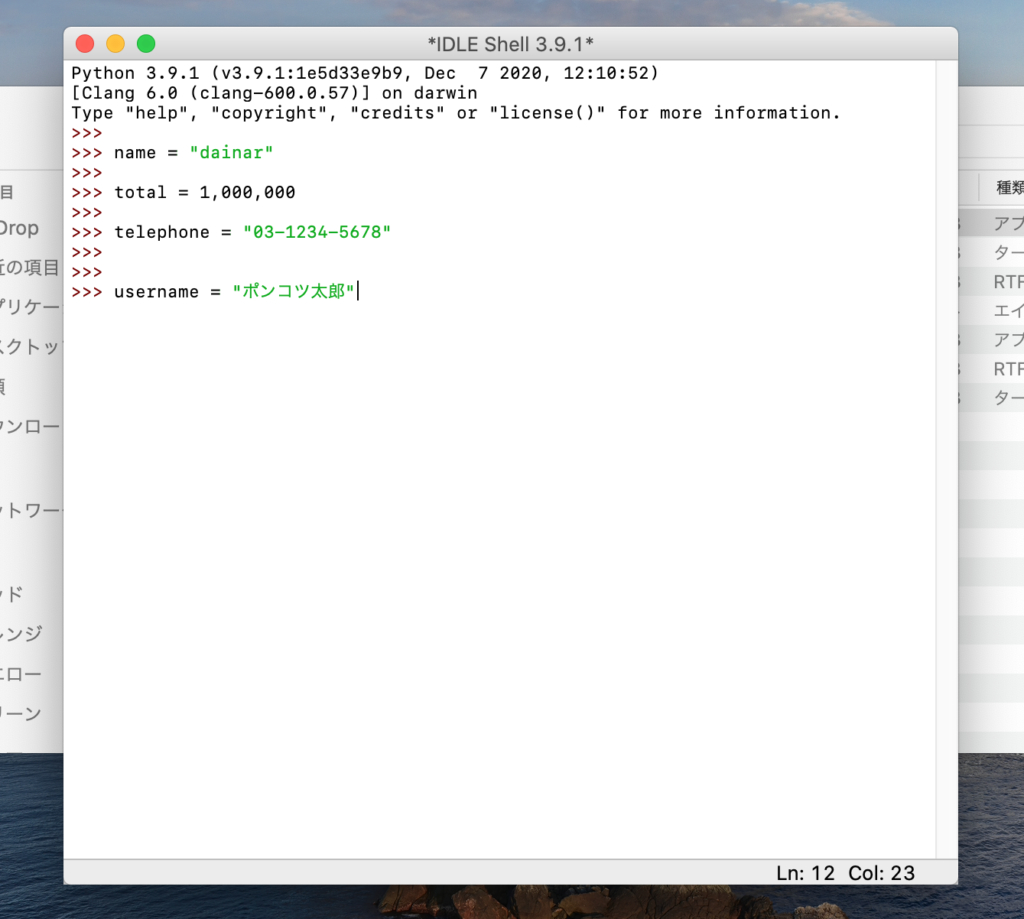Click the 'Col: 23' status indicator
This screenshot has width=1024, height=919.
pos(882,873)
